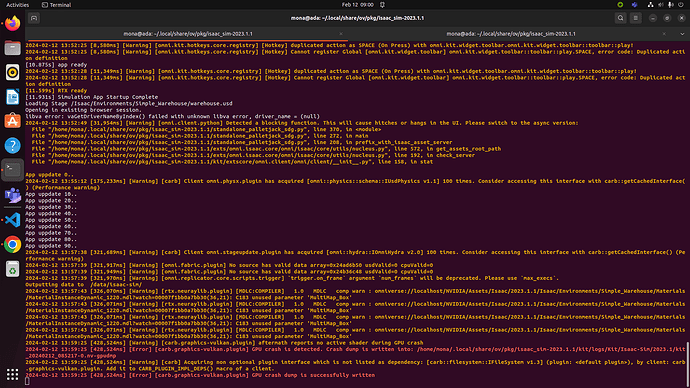The image size is (690, 388).
Task: Open Google Chrome from the dock
Action: click(12, 244)
